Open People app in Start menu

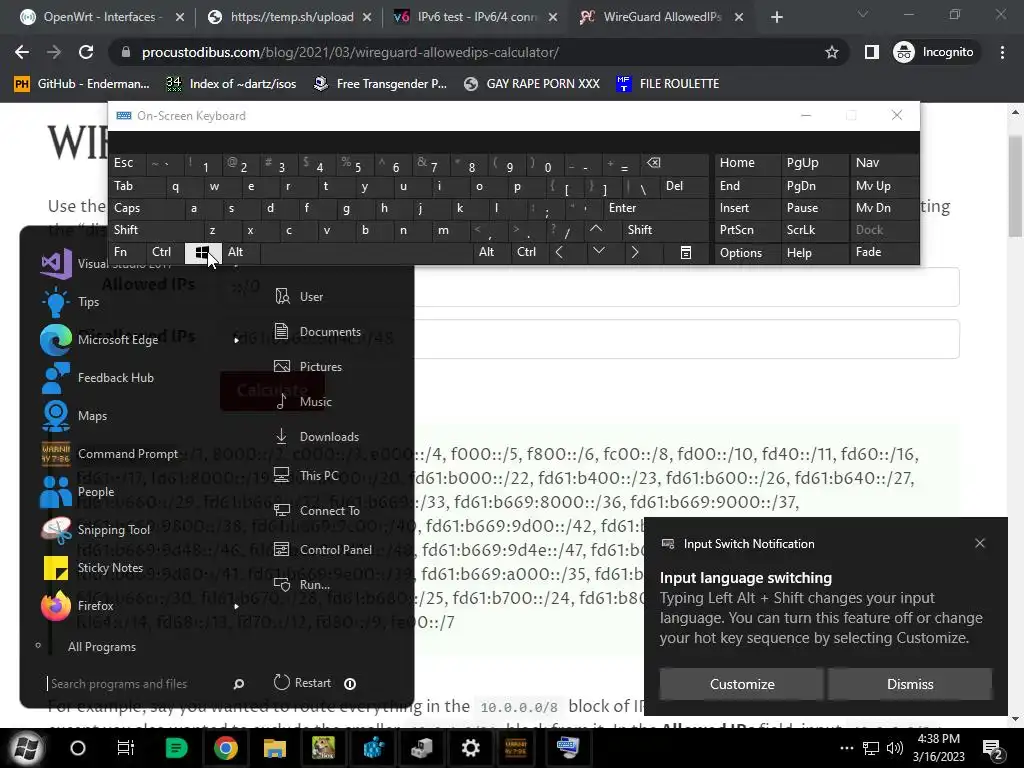(x=77, y=491)
